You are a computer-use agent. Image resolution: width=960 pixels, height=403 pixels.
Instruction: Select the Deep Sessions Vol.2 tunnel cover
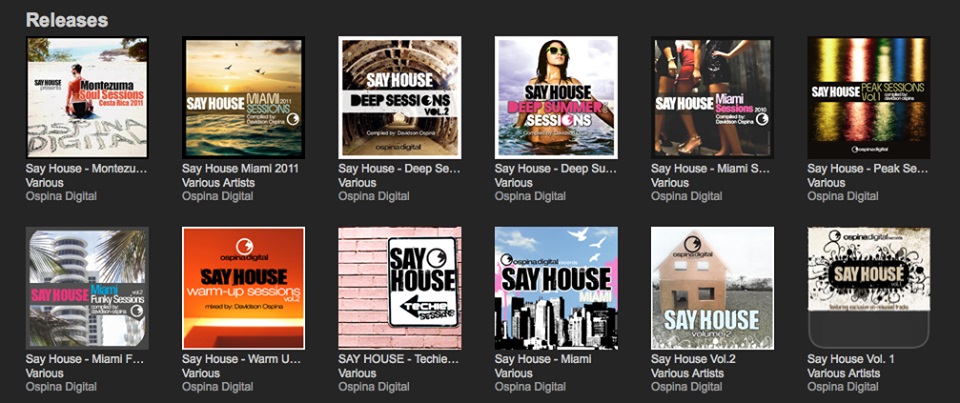(400, 97)
